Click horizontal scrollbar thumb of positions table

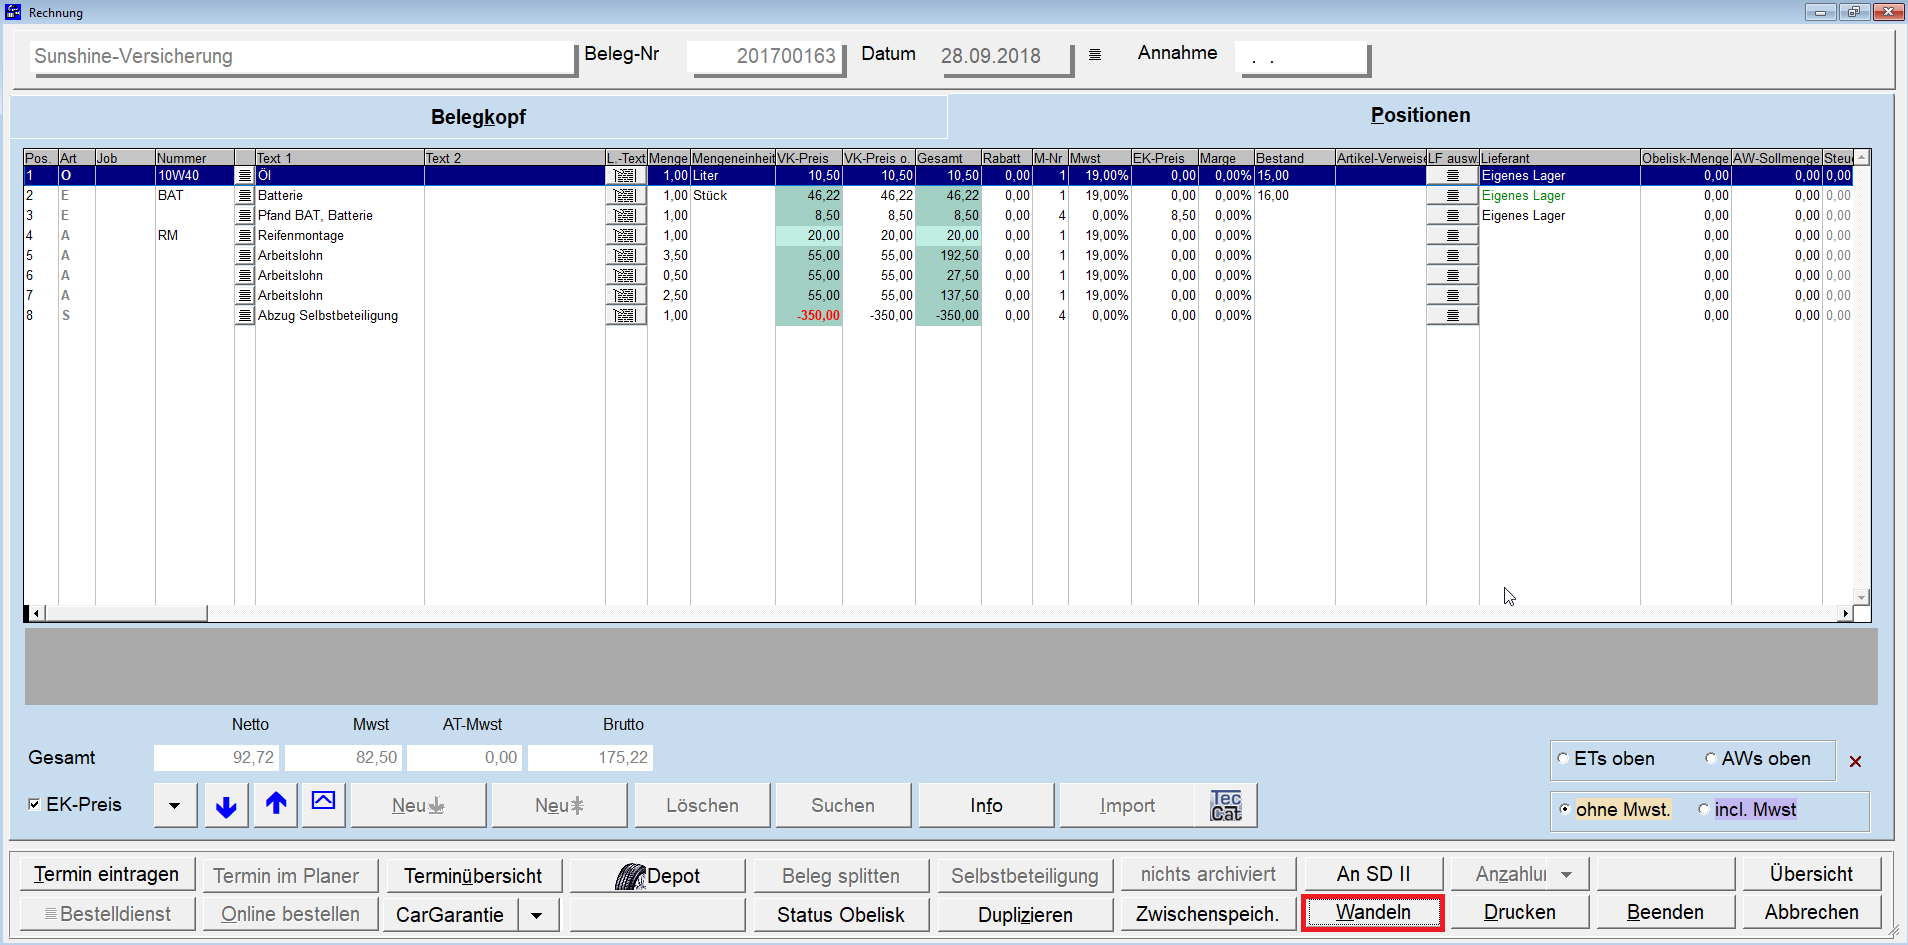(x=126, y=613)
